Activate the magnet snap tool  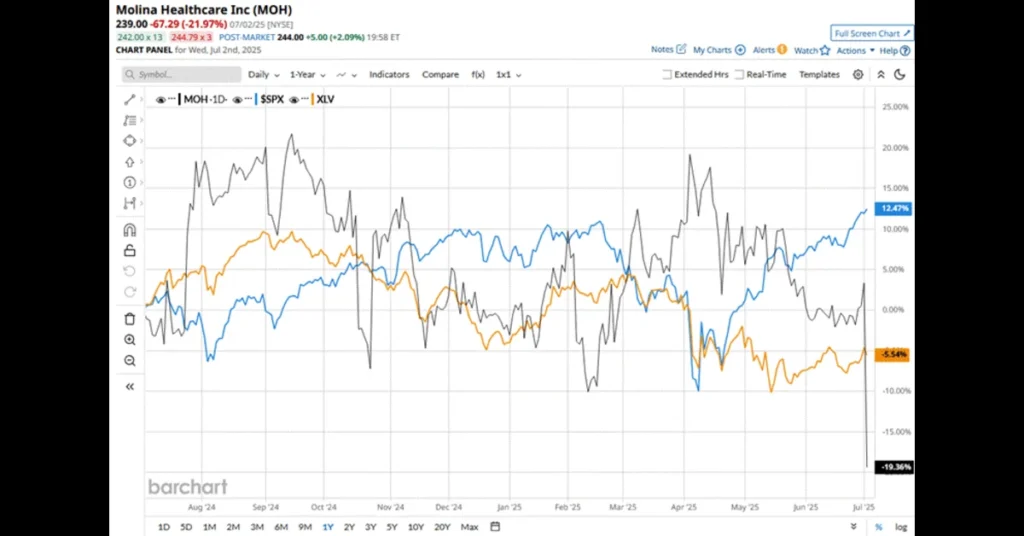pyautogui.click(x=129, y=230)
